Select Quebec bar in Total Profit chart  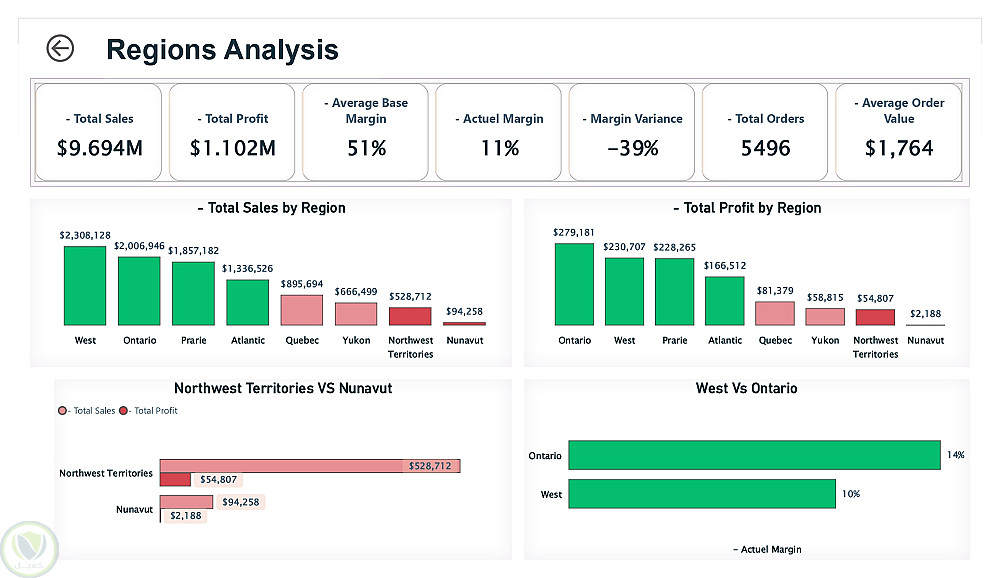(775, 313)
